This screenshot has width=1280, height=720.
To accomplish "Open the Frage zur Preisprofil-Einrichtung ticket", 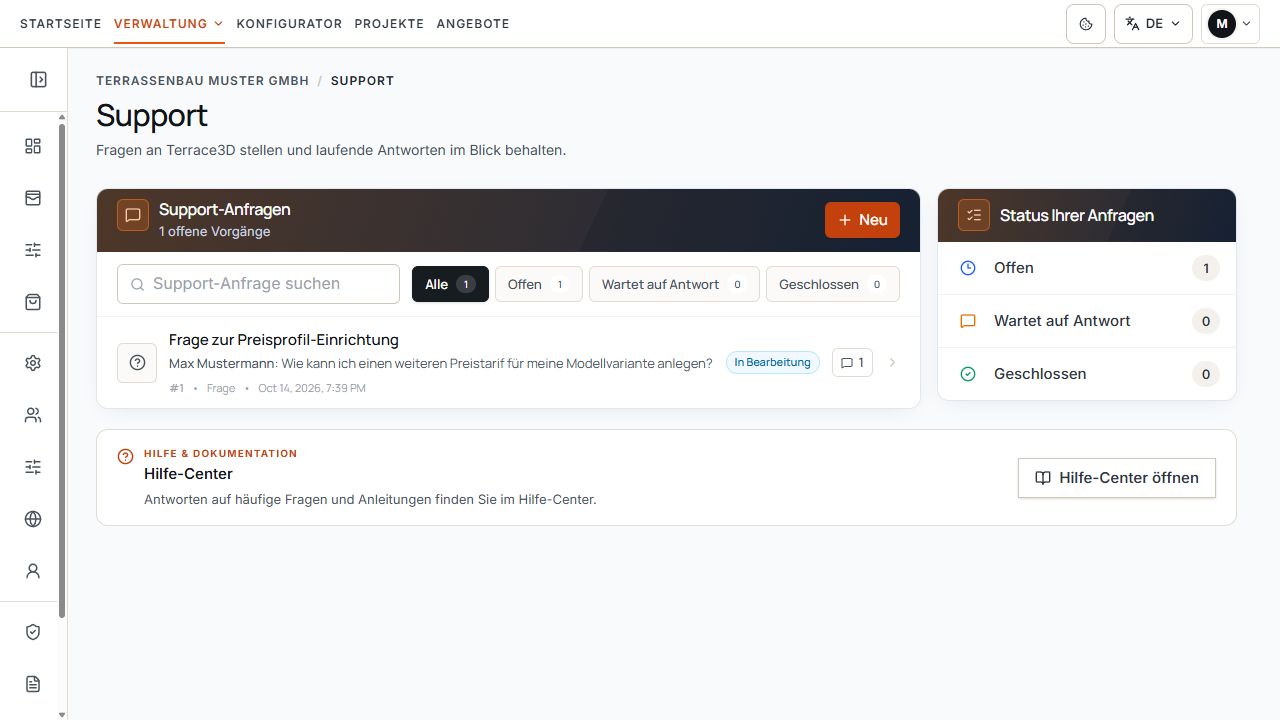I will click(508, 363).
